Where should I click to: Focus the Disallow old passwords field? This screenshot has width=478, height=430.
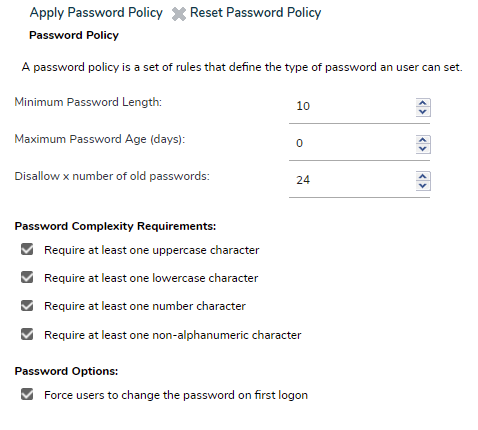352,180
